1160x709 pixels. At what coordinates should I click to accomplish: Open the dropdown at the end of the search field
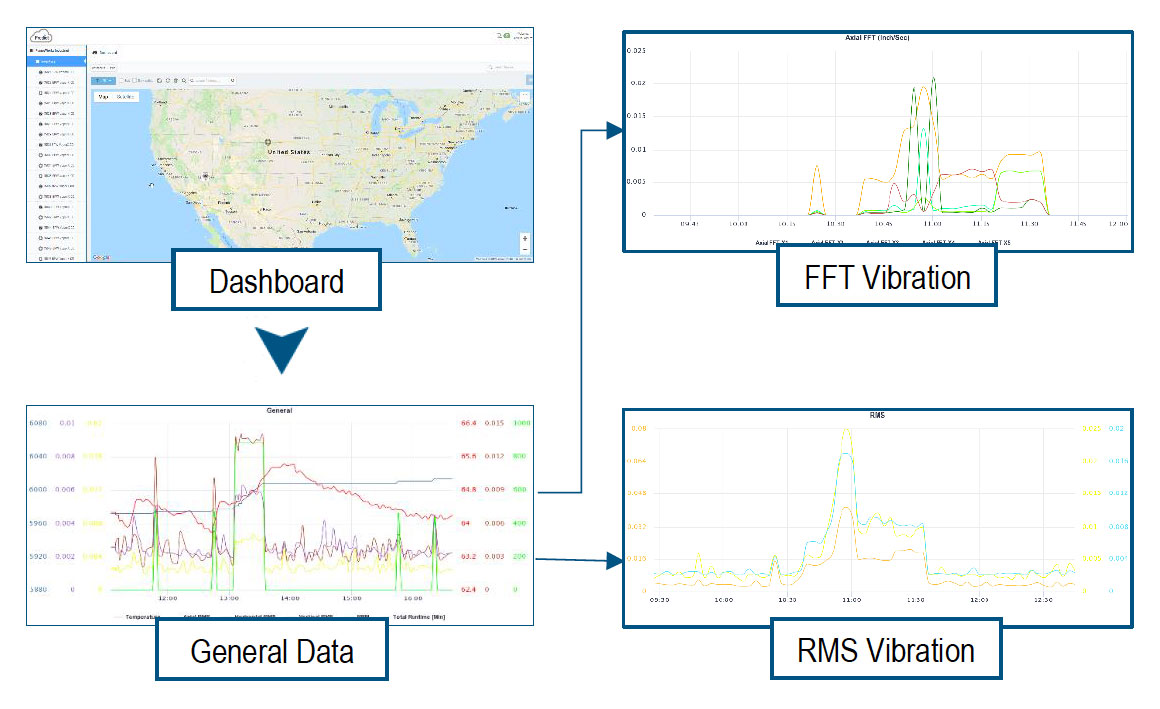click(x=232, y=80)
